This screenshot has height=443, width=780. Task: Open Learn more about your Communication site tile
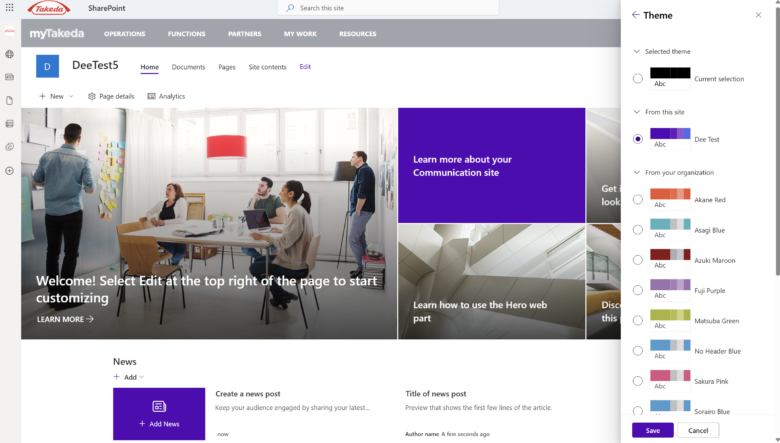point(491,165)
